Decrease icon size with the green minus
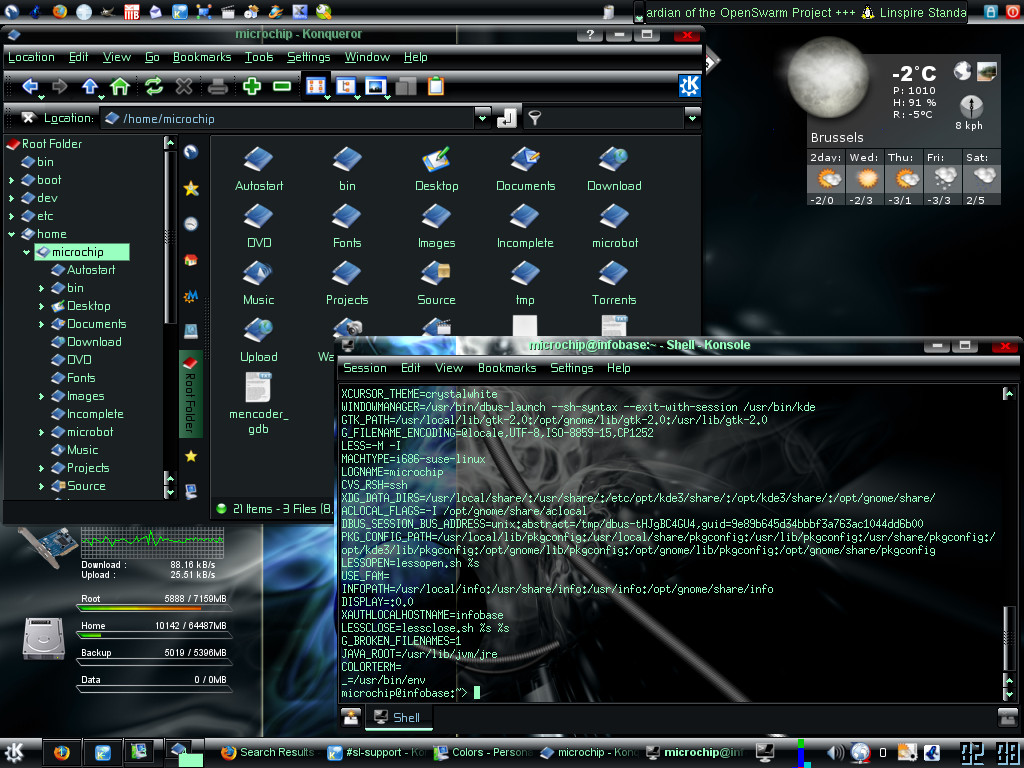This screenshot has height=768, width=1024. pyautogui.click(x=282, y=86)
